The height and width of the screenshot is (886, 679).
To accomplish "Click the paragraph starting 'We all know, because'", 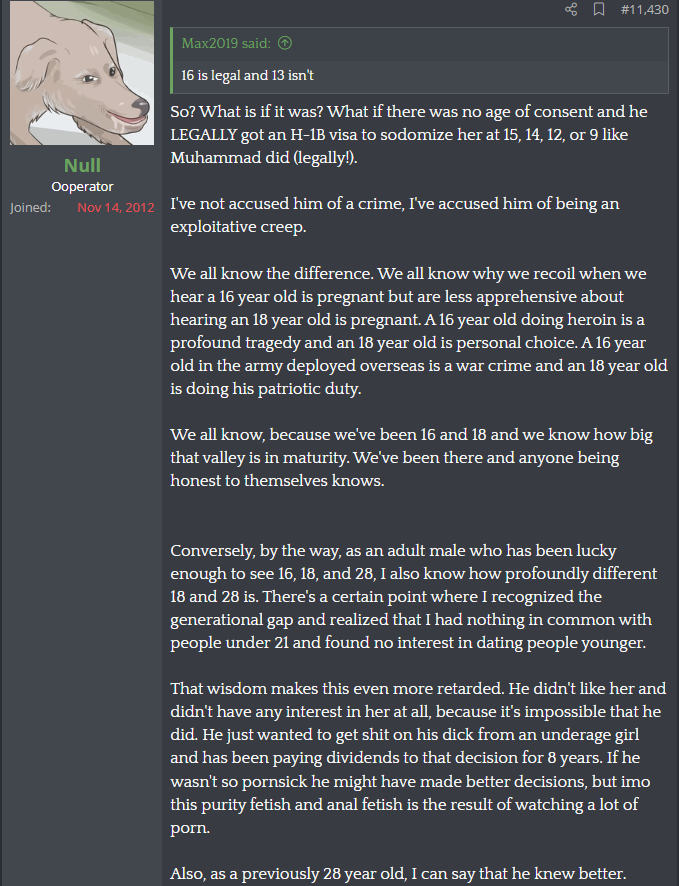I will click(x=412, y=458).
